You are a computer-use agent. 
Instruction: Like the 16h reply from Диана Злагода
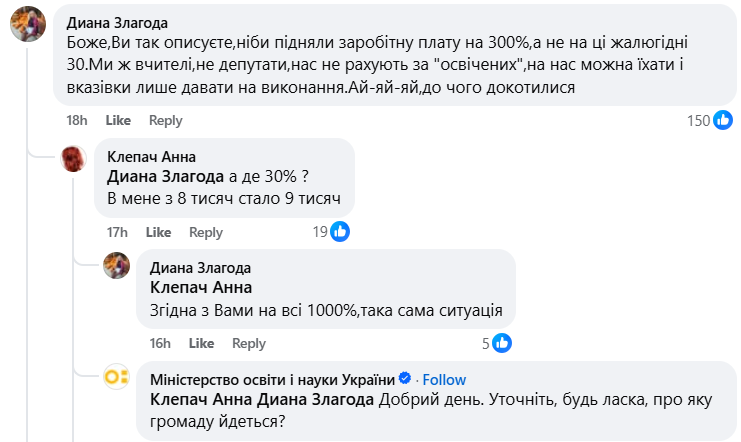201,343
